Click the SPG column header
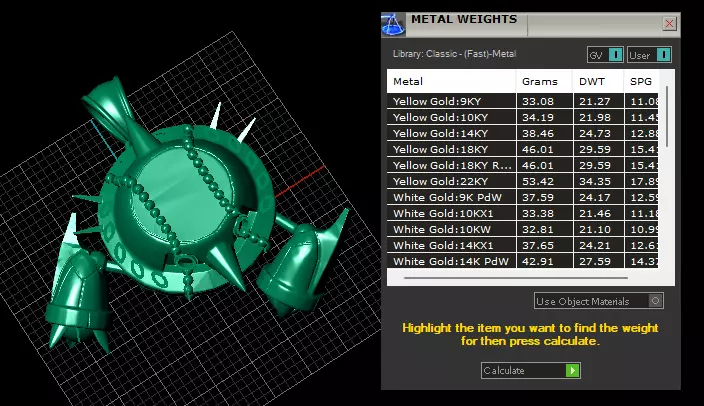This screenshot has height=406, width=704. pyautogui.click(x=641, y=81)
